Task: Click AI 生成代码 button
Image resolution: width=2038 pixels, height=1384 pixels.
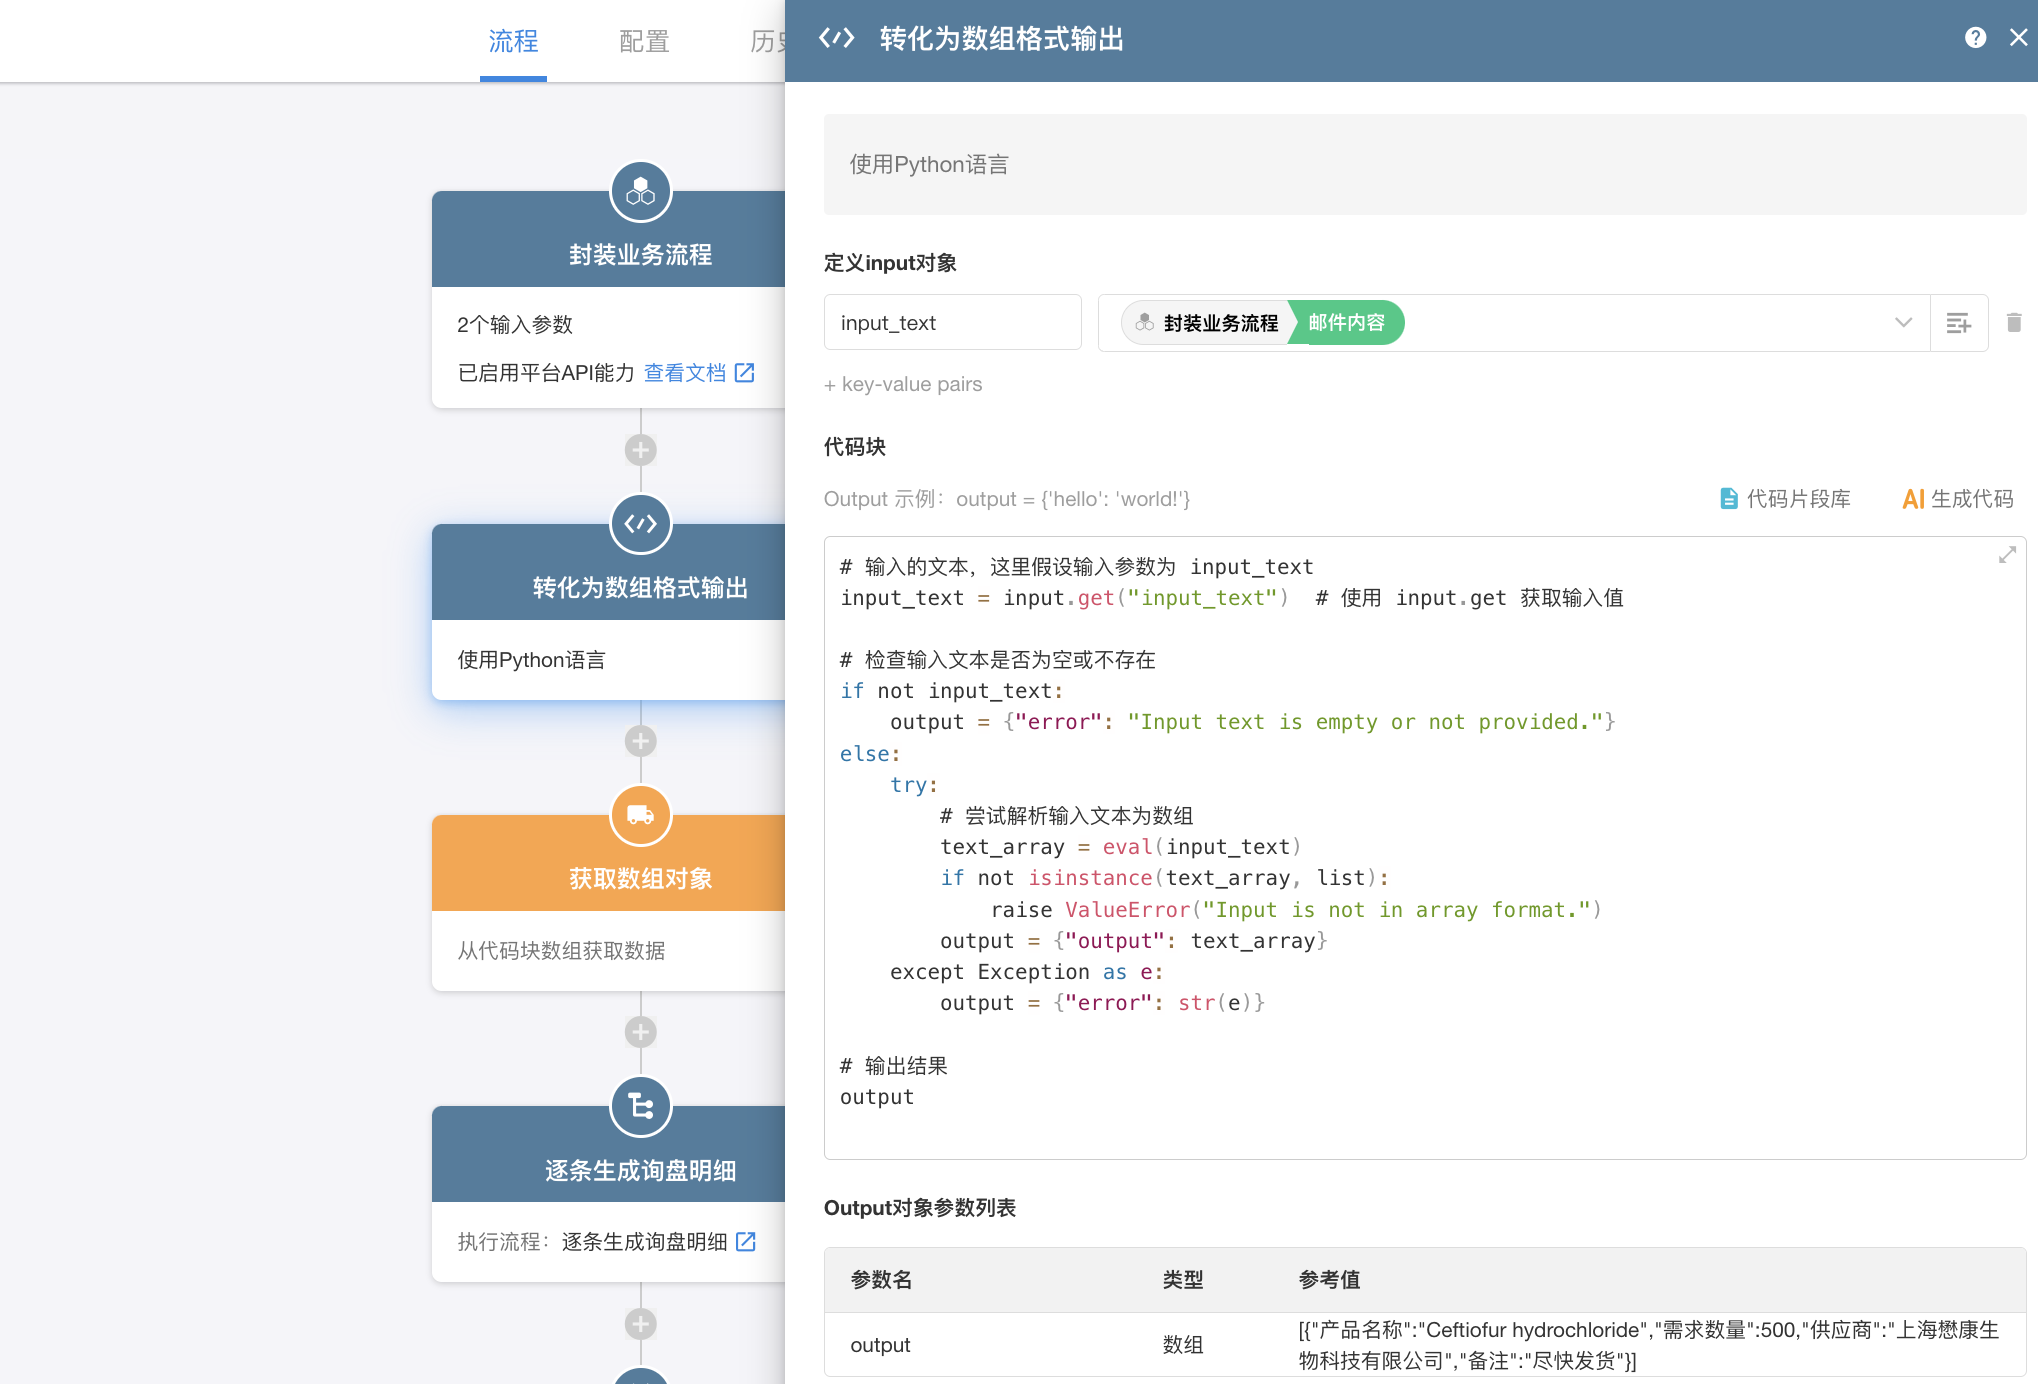Action: click(1957, 499)
